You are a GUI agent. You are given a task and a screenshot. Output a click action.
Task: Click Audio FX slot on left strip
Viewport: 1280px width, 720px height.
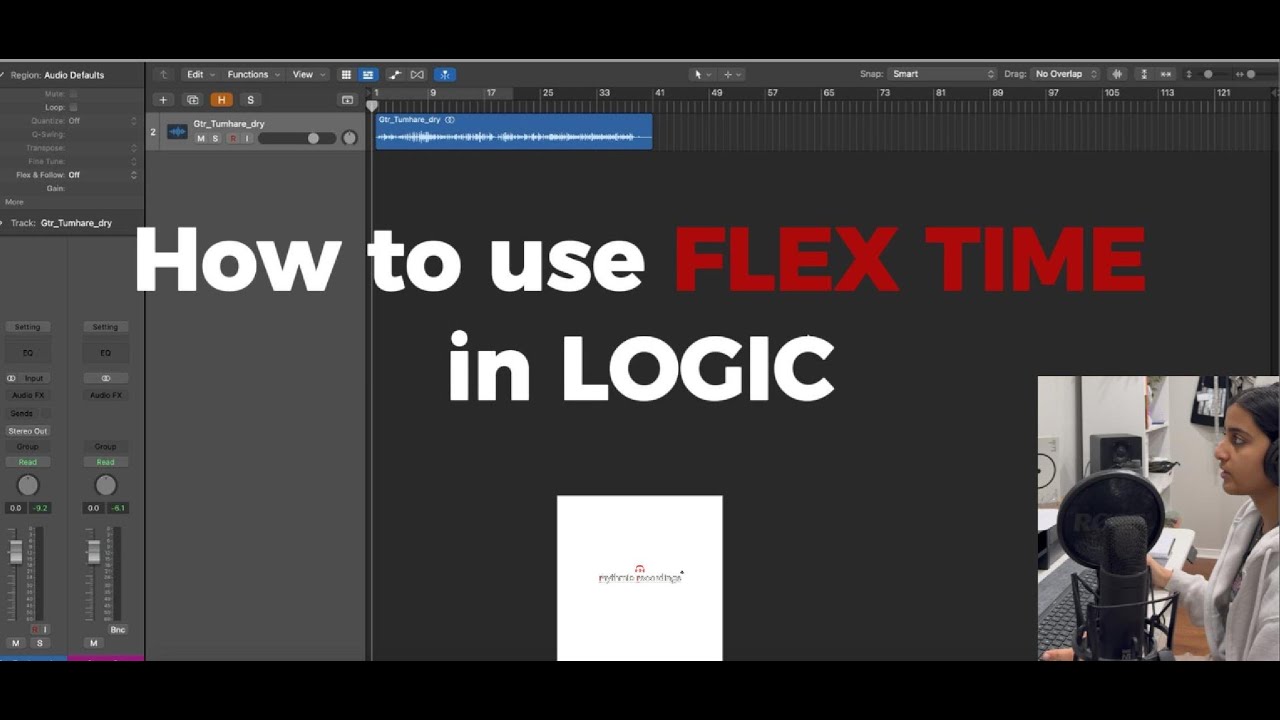[x=27, y=395]
